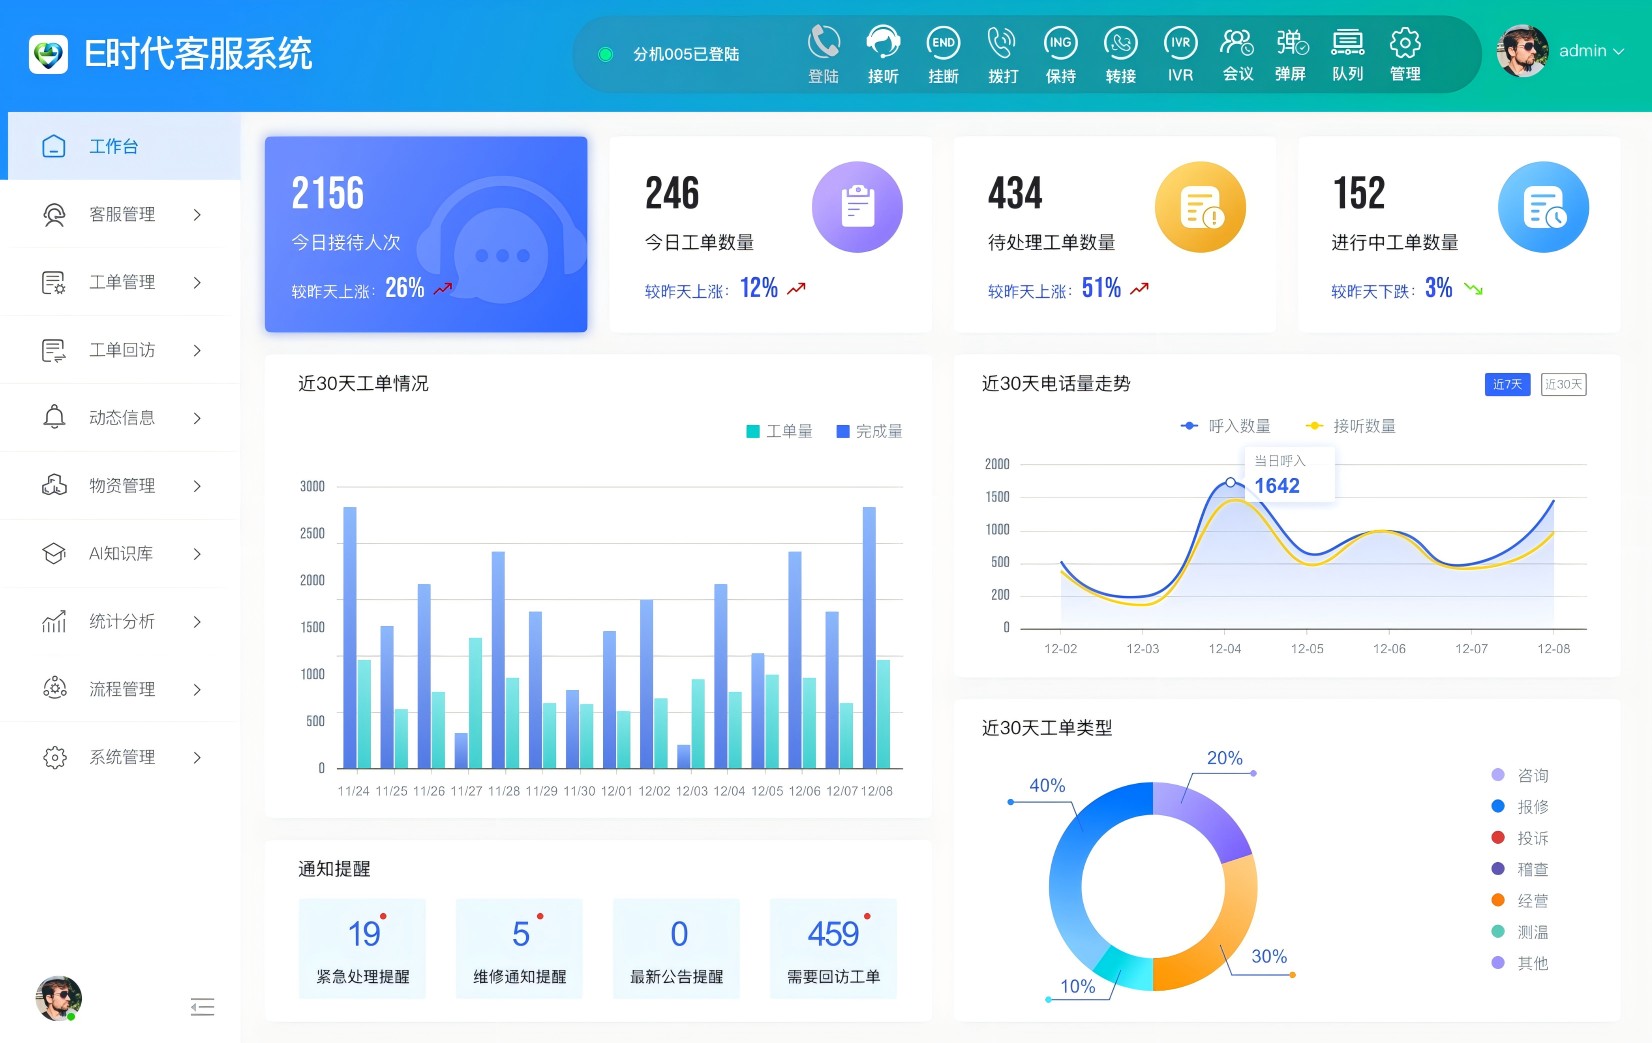Screen dimensions: 1652x1043
Task: Open the 队列 queue icon
Action: pos(1348,42)
